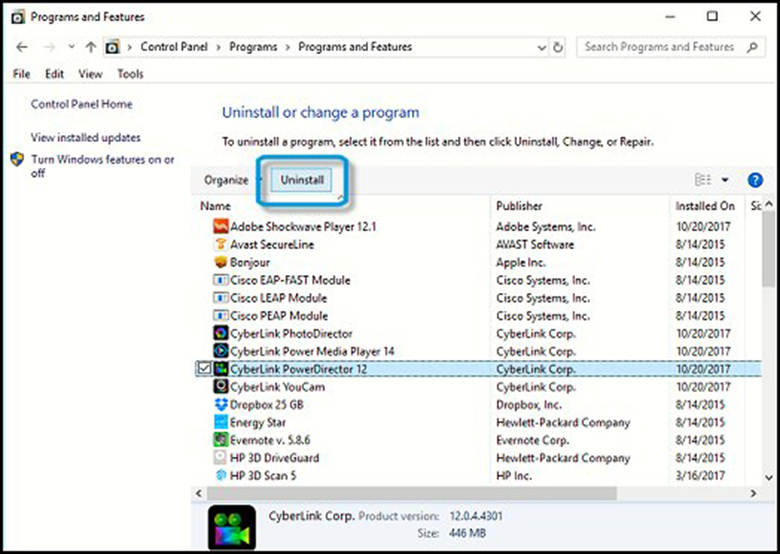Uncheck the CyberLink PowerDirector 12 checkbox

205,369
